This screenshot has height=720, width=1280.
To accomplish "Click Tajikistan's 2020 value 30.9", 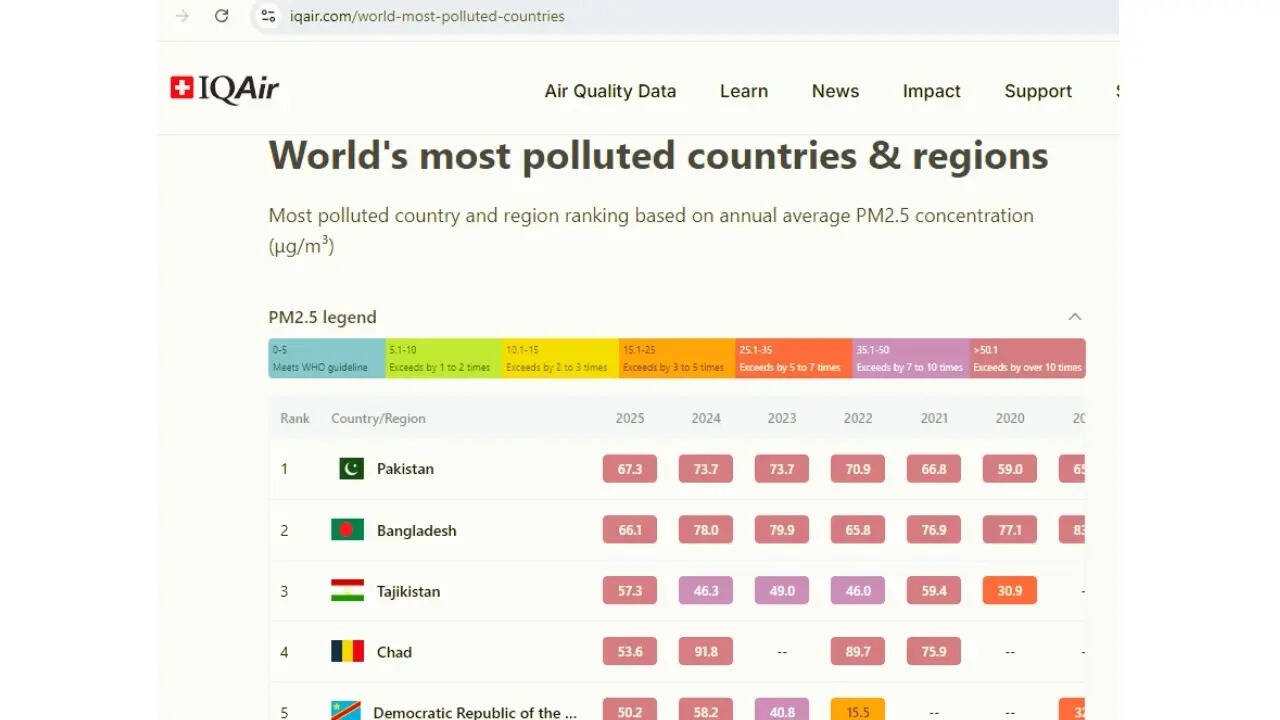I will pyautogui.click(x=1010, y=591).
